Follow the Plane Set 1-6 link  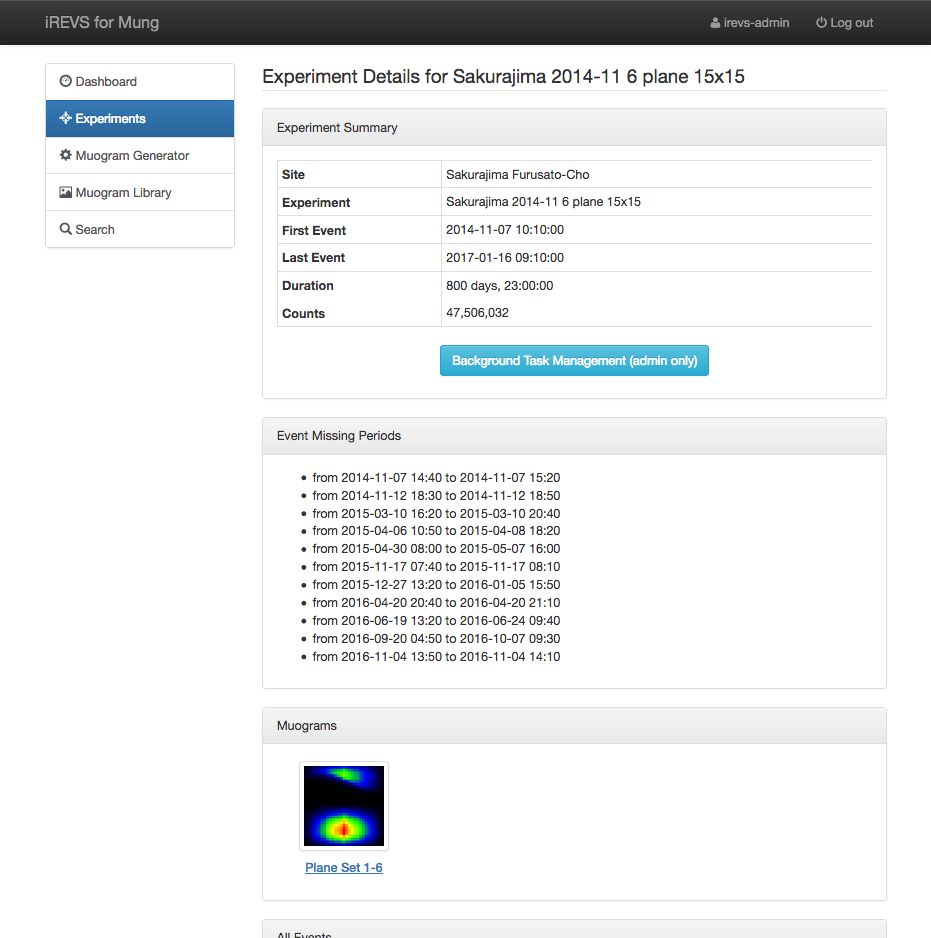tap(344, 868)
